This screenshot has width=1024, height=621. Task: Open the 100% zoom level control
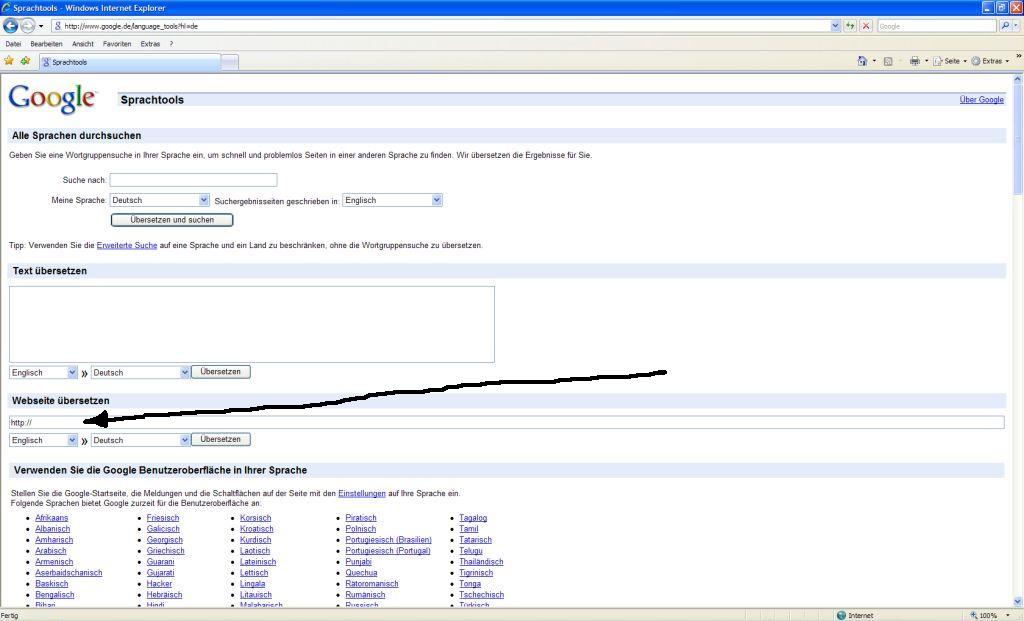point(990,615)
